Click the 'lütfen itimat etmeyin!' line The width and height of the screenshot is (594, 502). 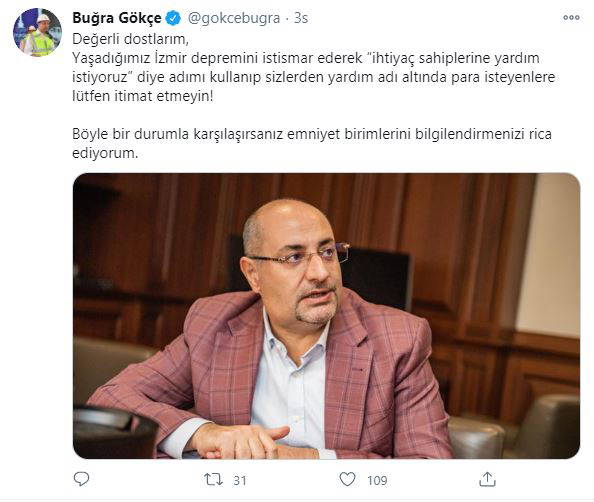point(143,96)
